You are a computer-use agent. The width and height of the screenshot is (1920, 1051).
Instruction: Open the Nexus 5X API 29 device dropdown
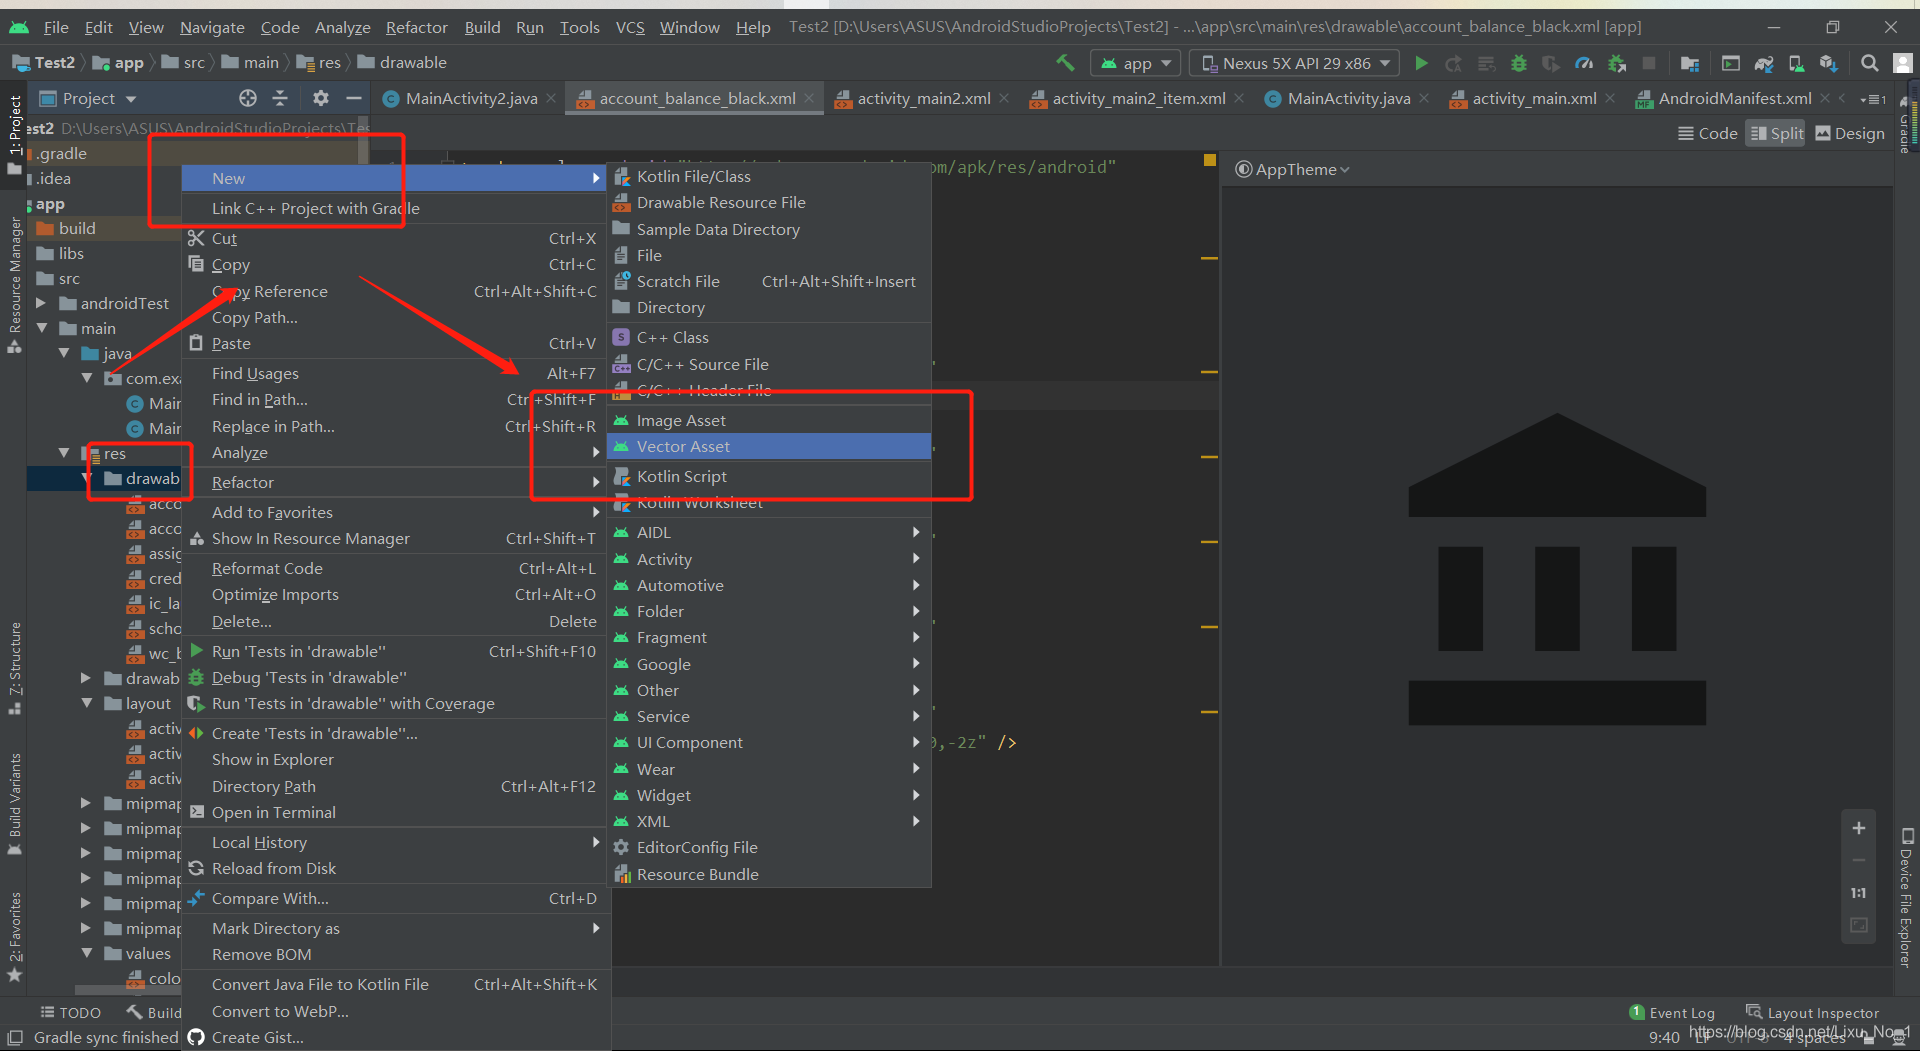[1296, 63]
